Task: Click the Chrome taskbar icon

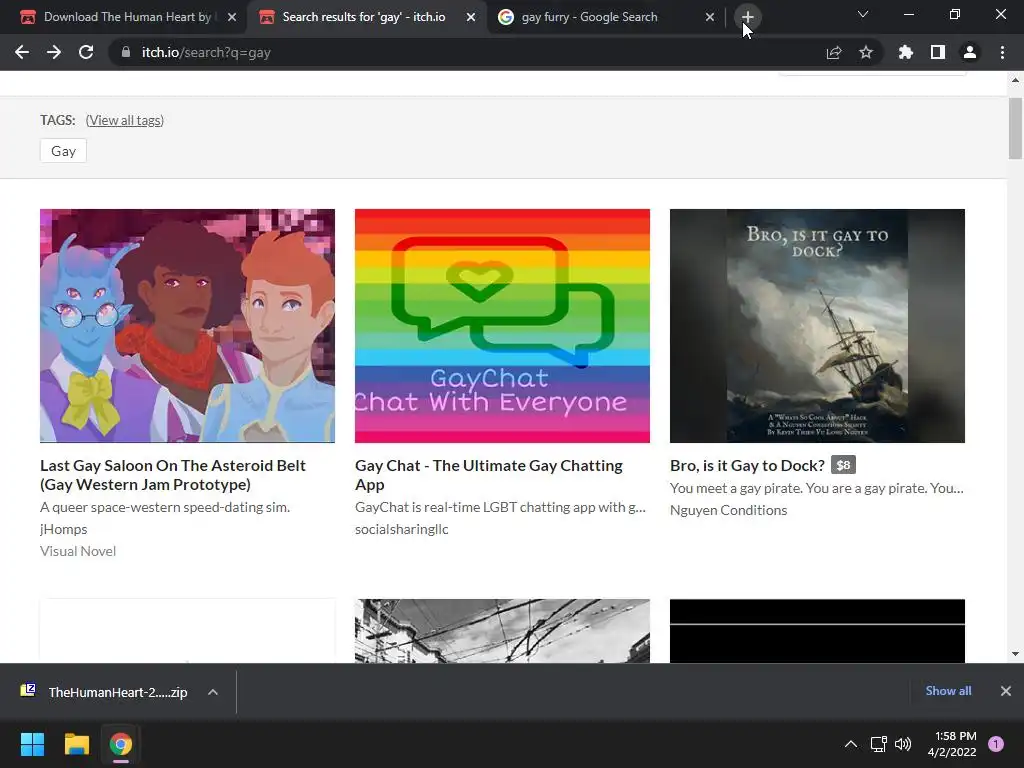Action: [x=120, y=744]
